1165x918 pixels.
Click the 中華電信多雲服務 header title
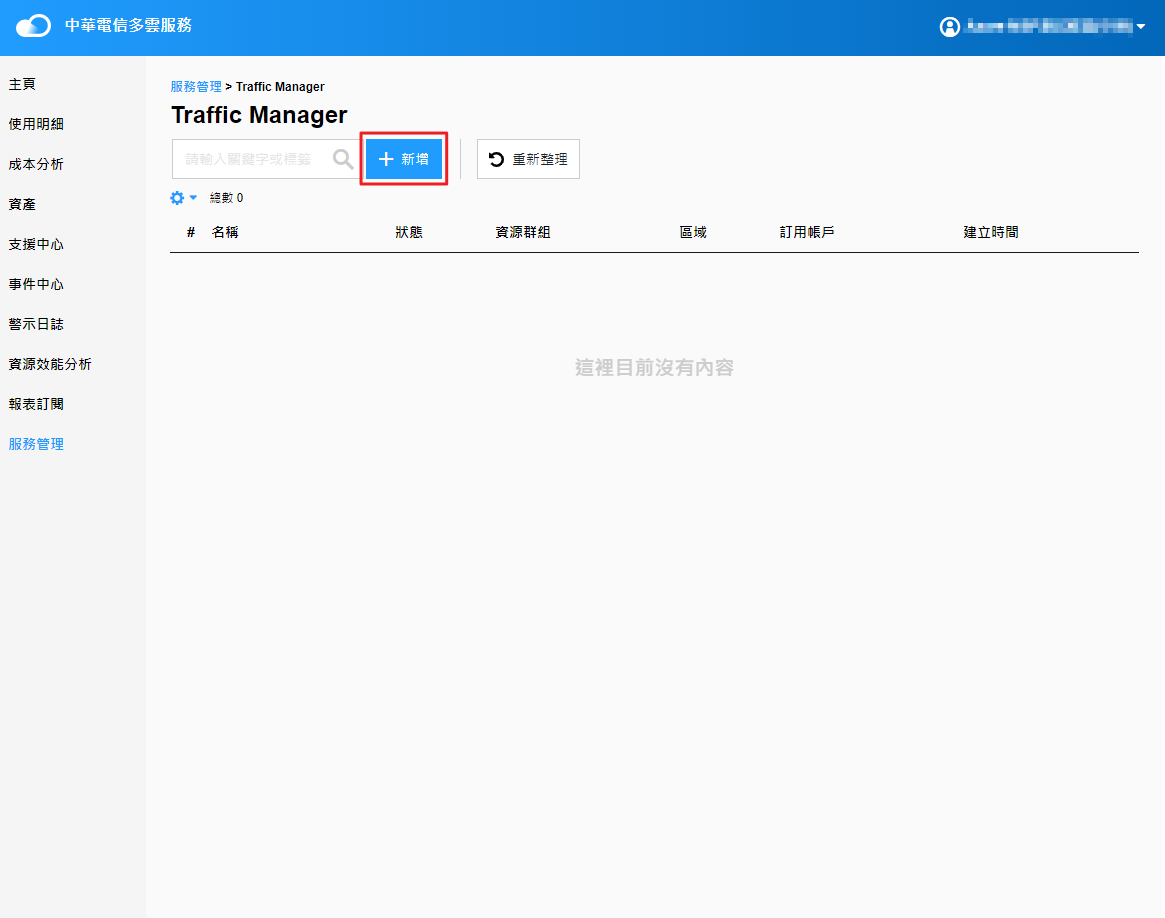(129, 25)
